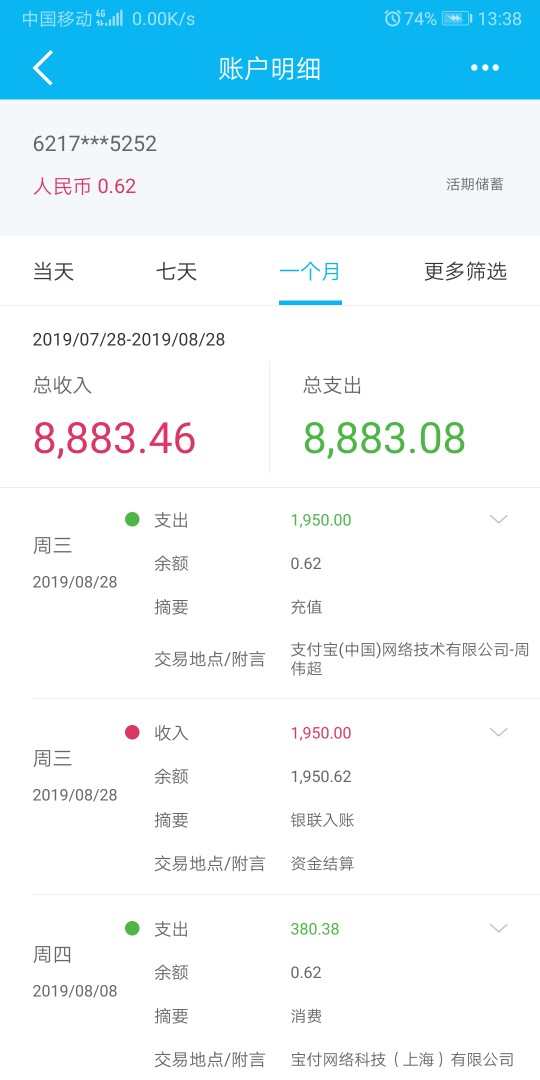Image resolution: width=540 pixels, height=1080 pixels.
Task: Tap the 宝付网络科技（上海）有限公司 remark
Action: click(402, 1059)
